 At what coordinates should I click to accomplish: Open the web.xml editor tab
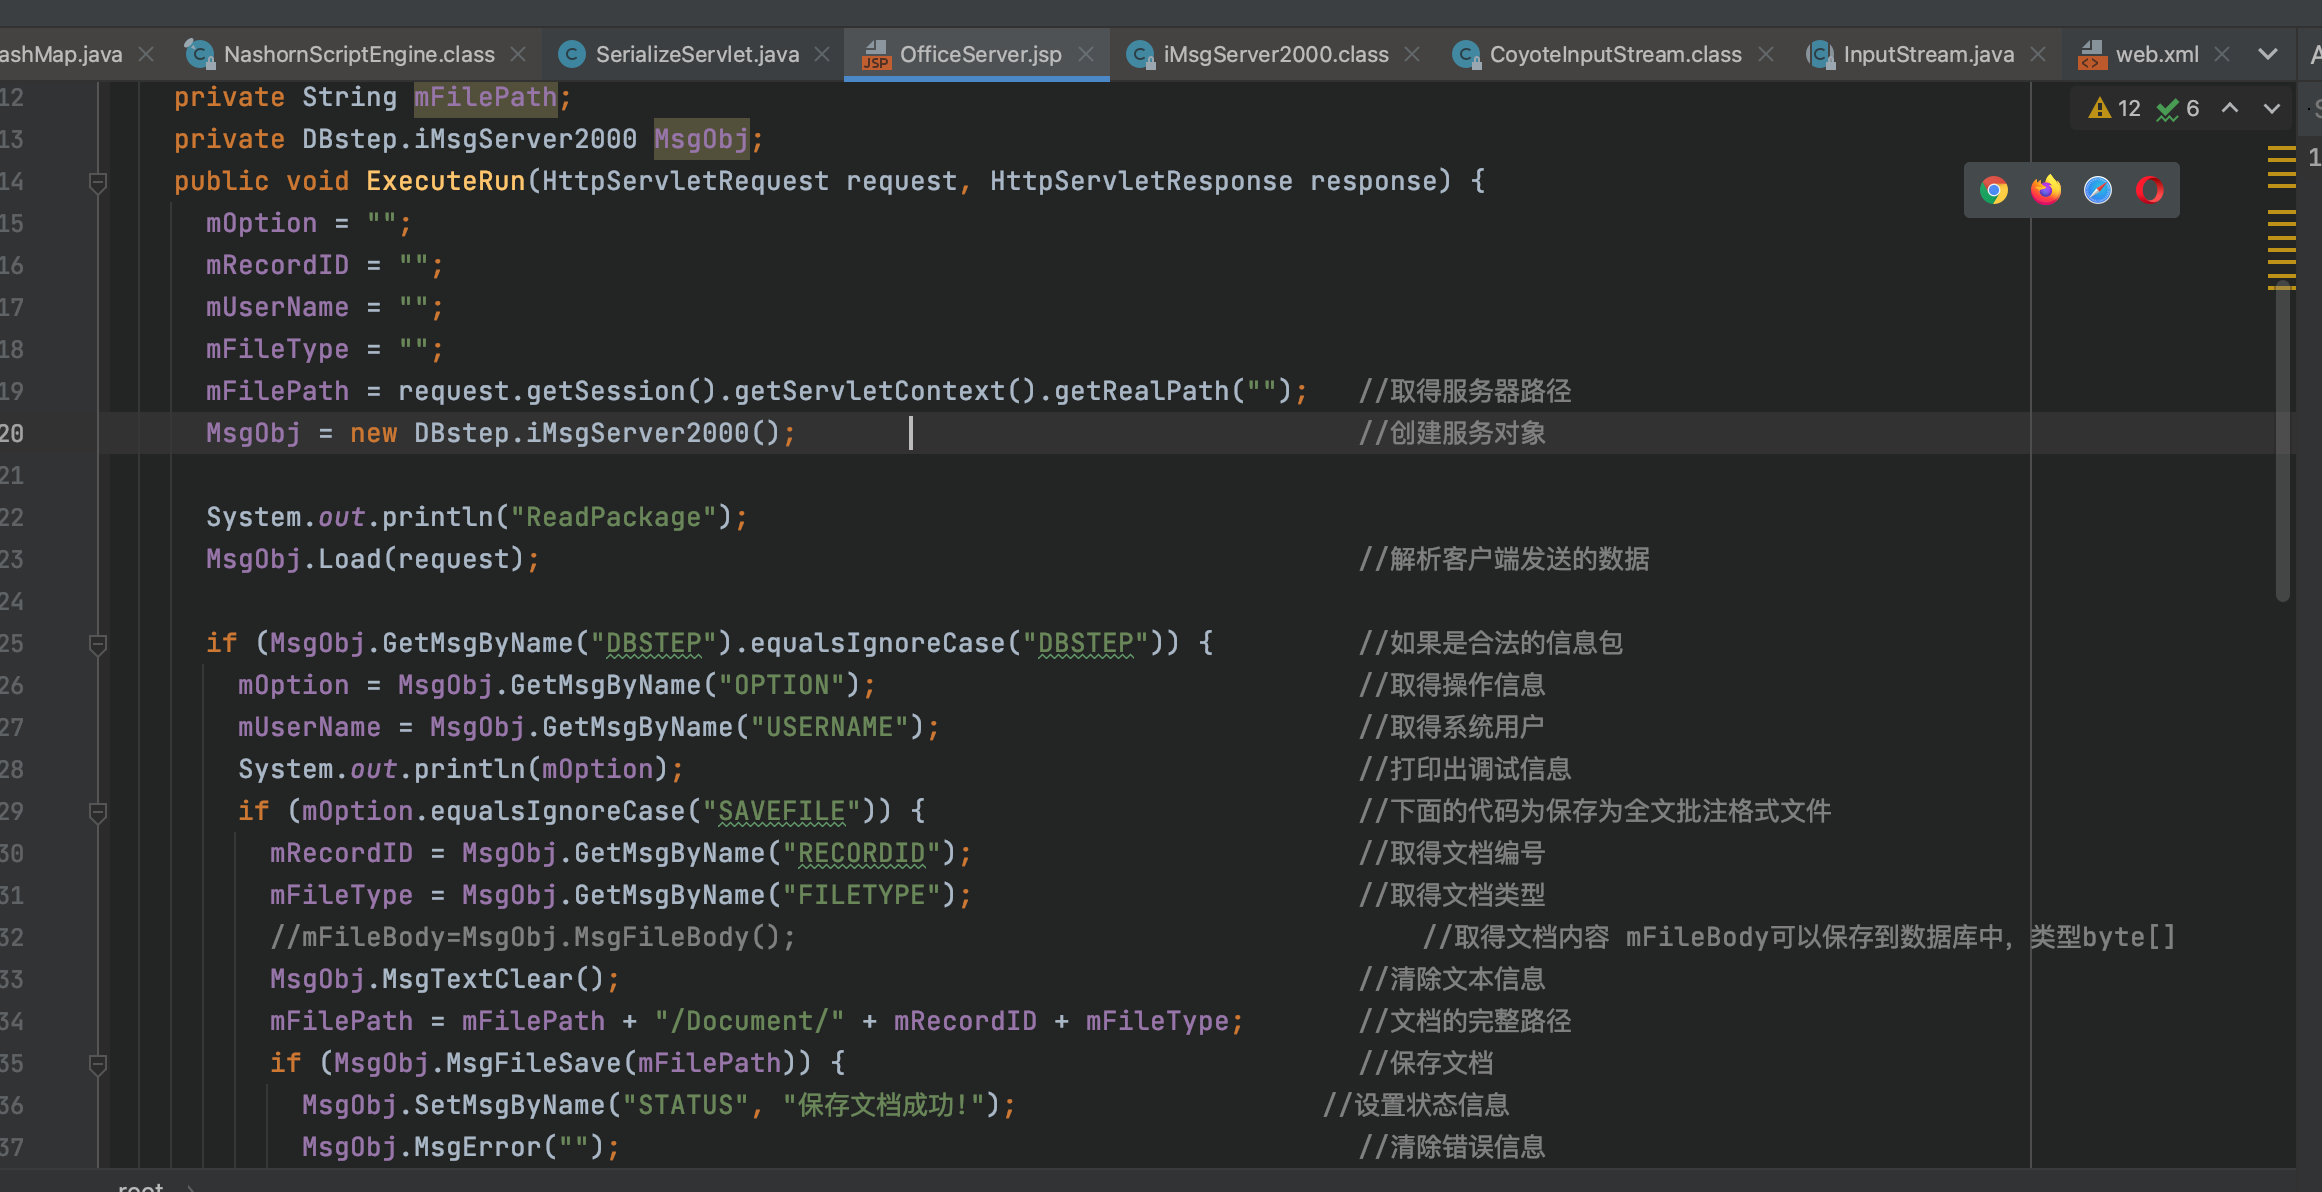(2156, 54)
